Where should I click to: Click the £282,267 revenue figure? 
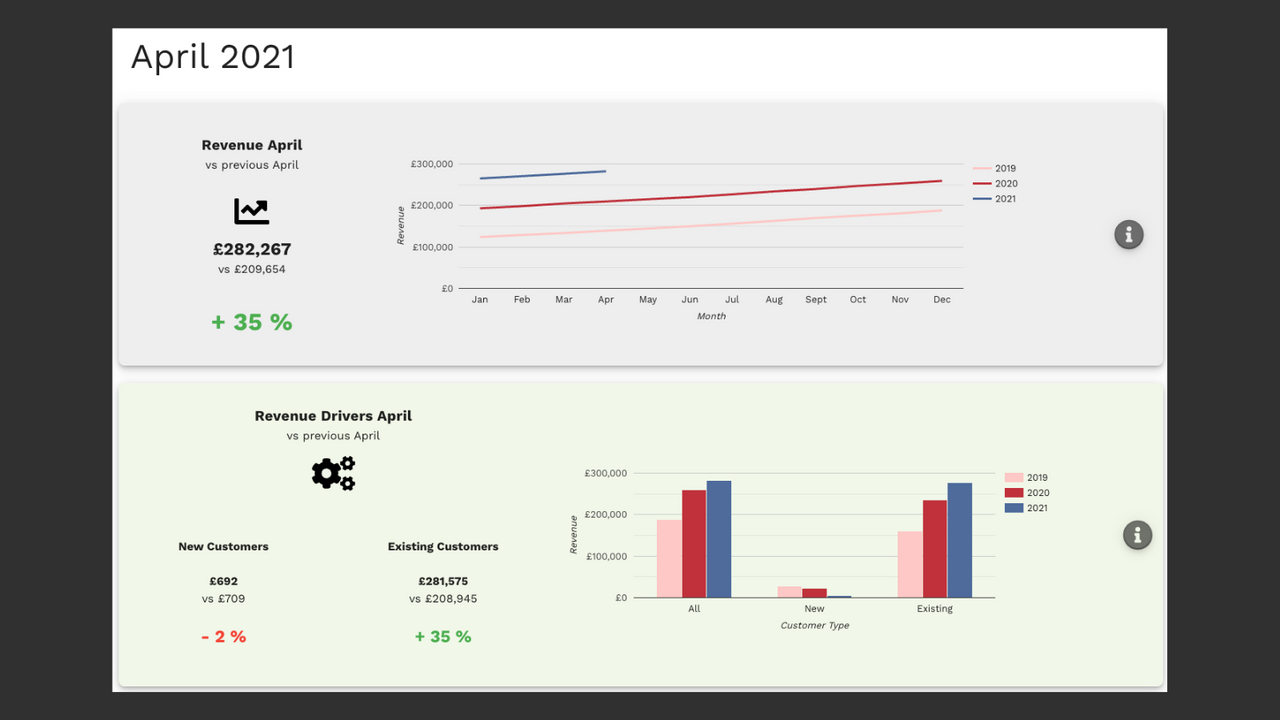coord(252,249)
